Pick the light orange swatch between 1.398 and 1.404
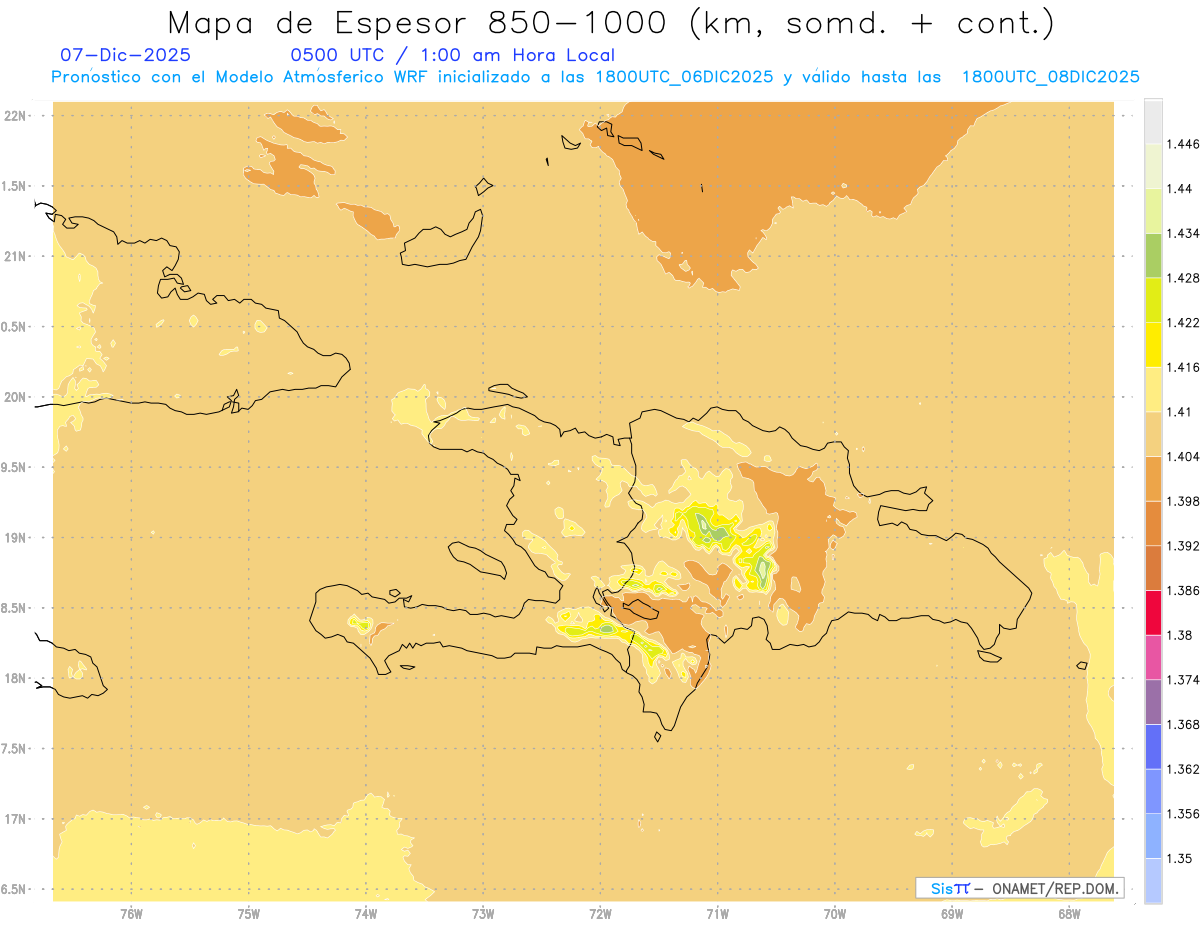Screen dimensions: 1200x927 (1153, 479)
